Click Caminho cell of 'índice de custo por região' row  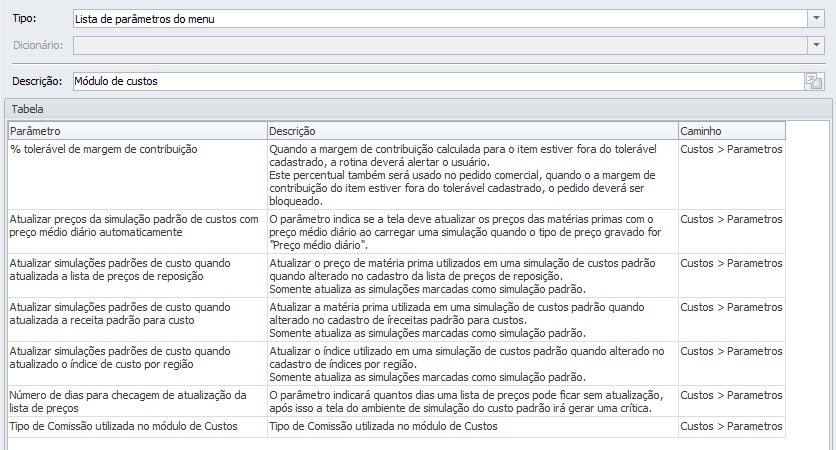(x=732, y=364)
